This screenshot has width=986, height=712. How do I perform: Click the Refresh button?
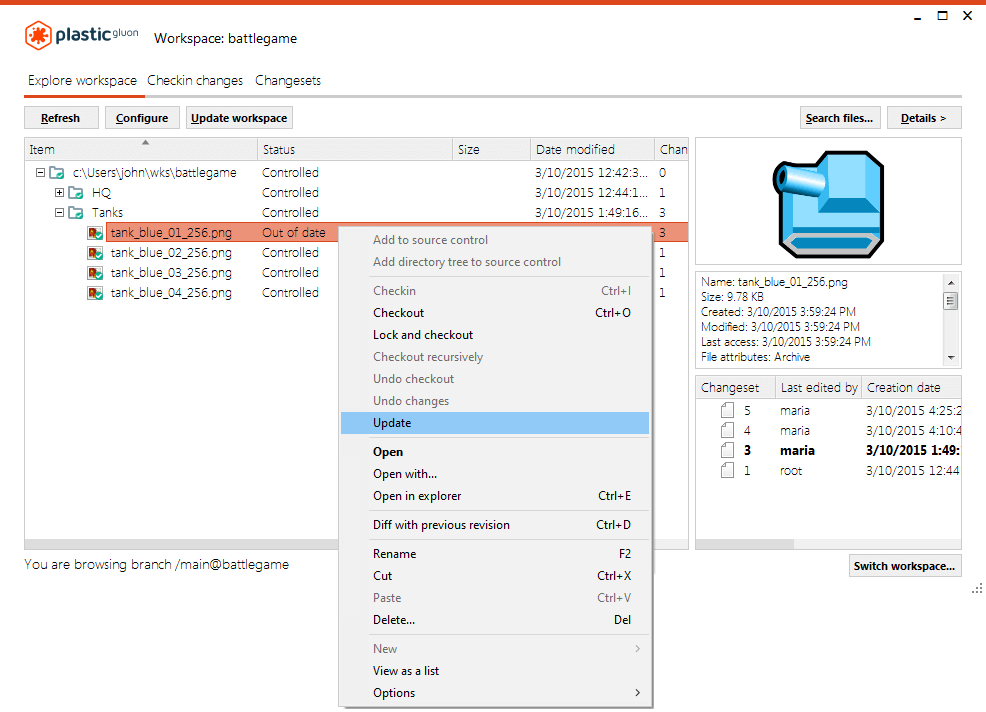(61, 118)
